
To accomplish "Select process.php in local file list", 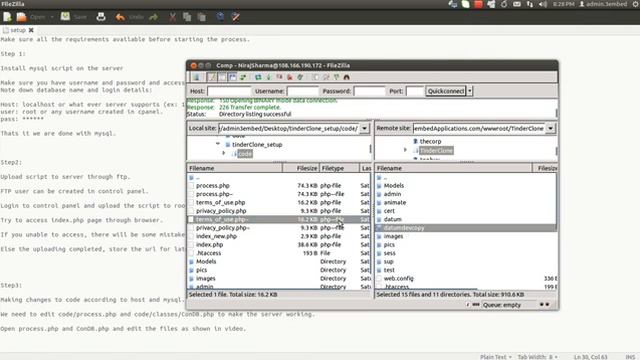I will 279,185.
